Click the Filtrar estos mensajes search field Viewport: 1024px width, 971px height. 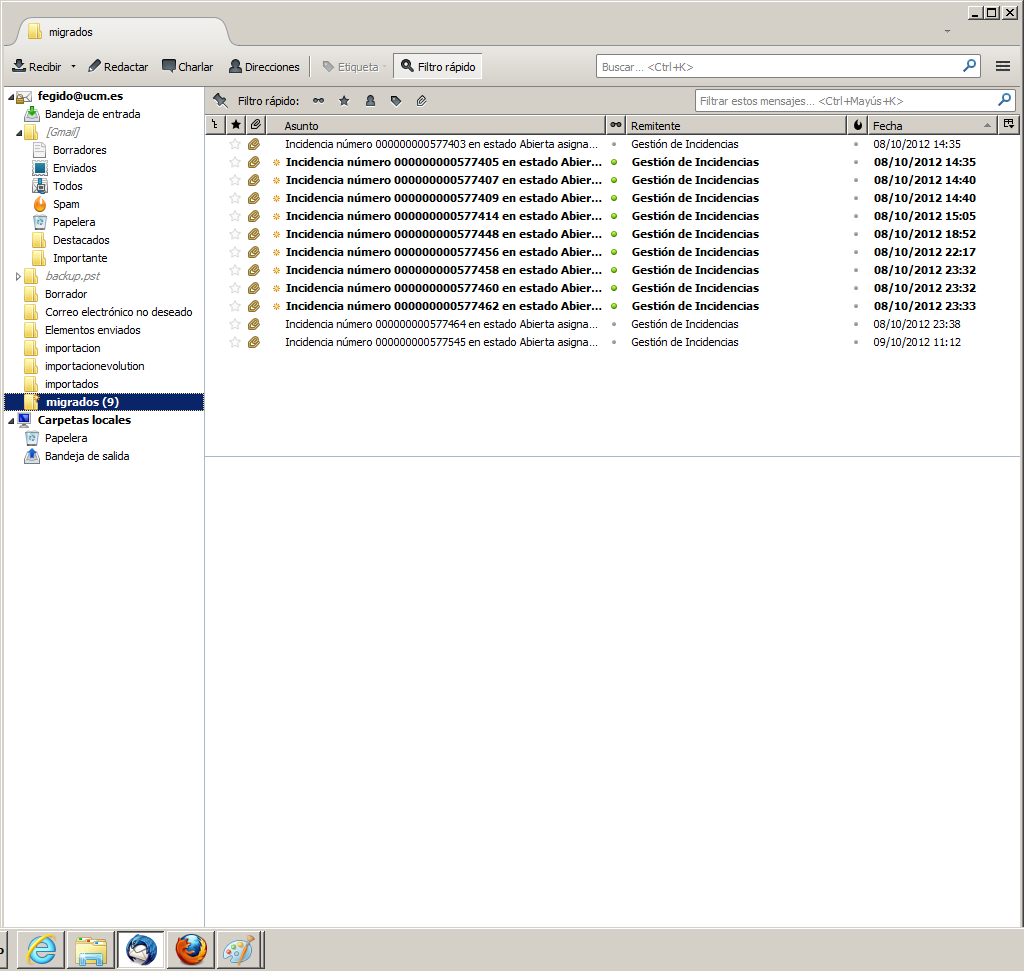(x=845, y=101)
